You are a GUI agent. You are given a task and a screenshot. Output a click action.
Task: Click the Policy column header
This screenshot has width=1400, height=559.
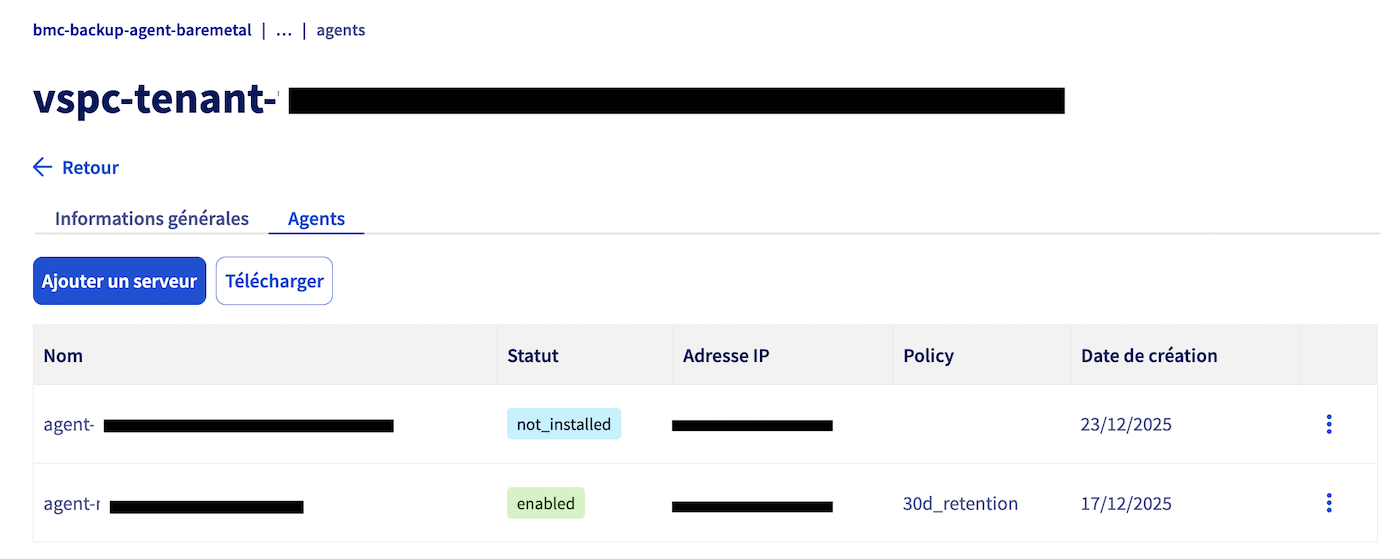click(x=928, y=356)
